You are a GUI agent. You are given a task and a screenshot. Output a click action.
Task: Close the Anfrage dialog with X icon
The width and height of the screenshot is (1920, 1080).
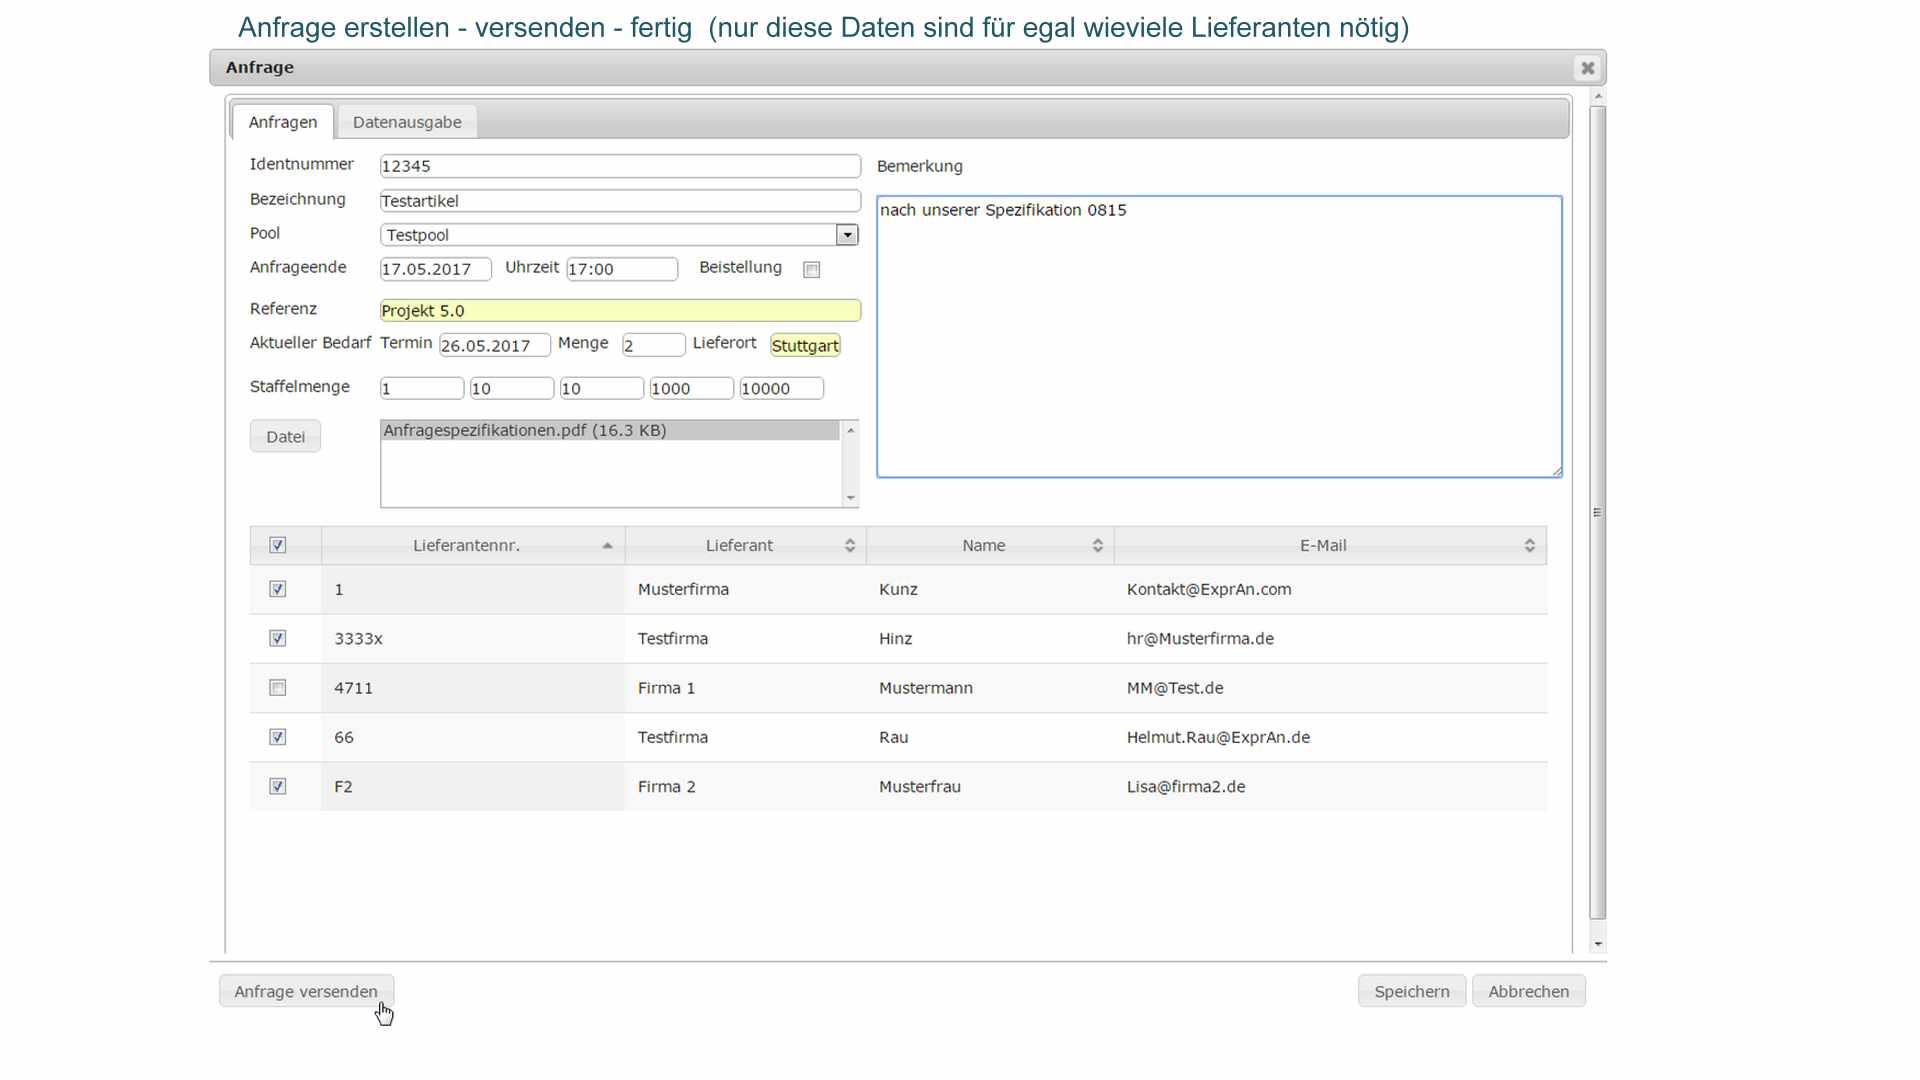pyautogui.click(x=1587, y=68)
